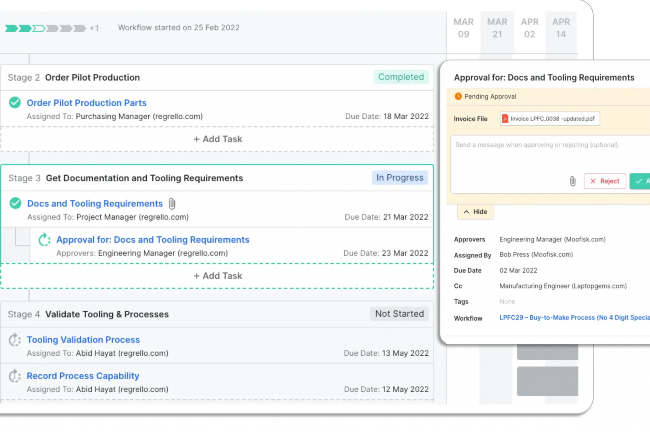Click the paperclip attachment icon beside Docs and Tooling Requirements
Viewport: 650px width, 433px height.
(x=172, y=203)
